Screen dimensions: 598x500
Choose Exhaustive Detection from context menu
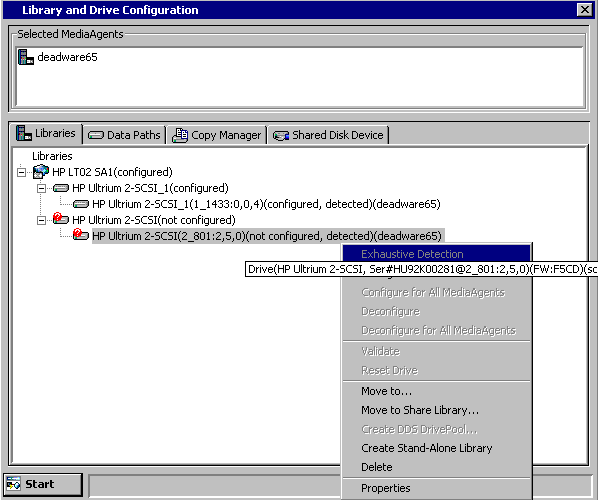(436, 254)
